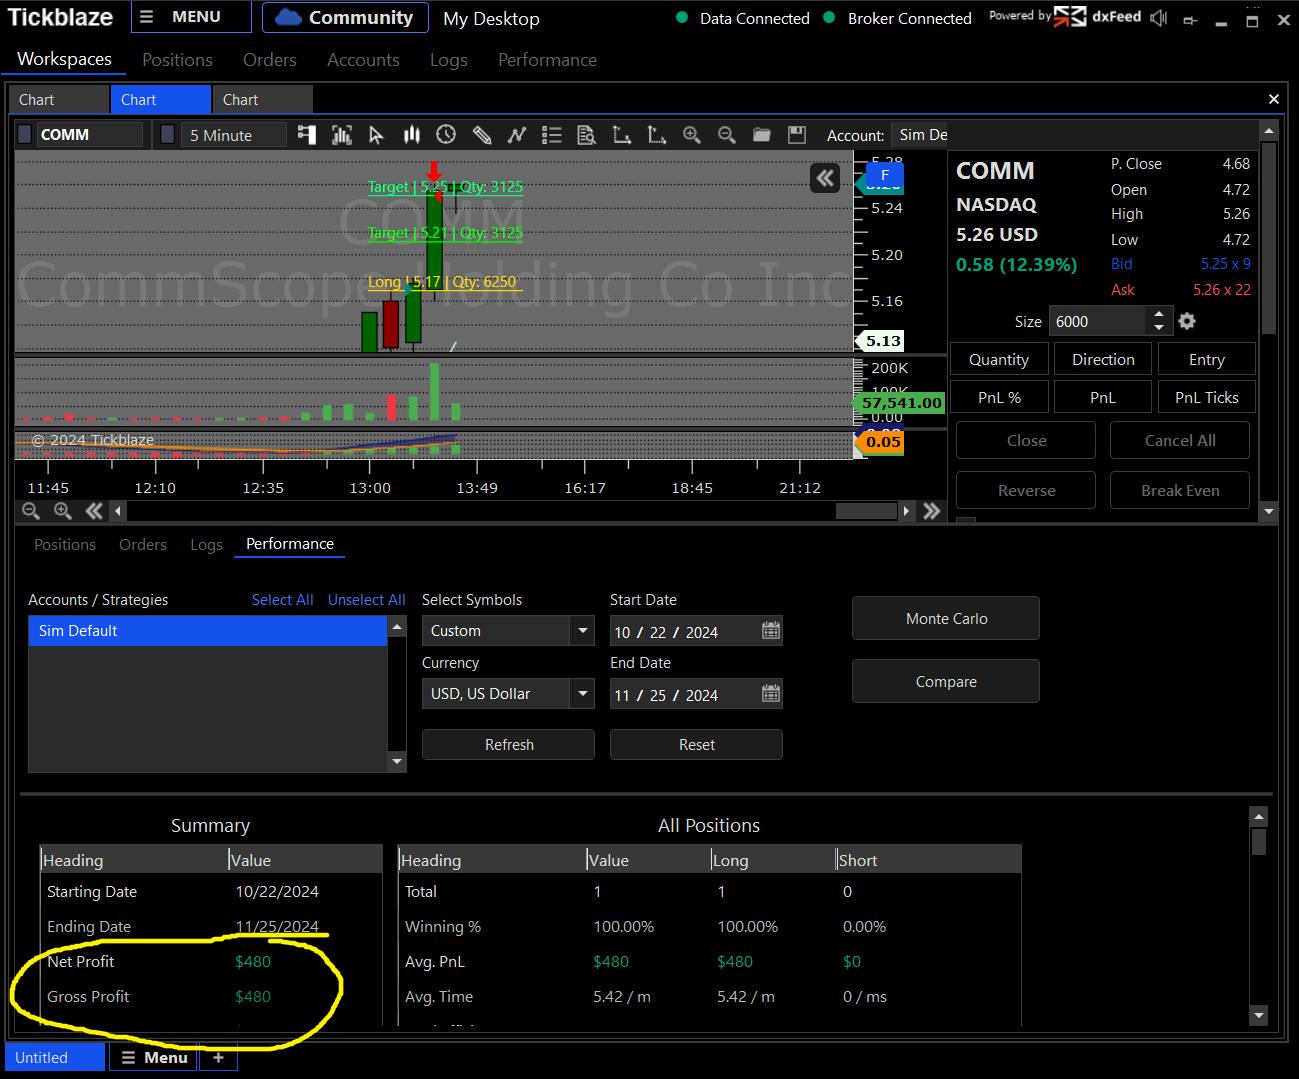This screenshot has height=1079, width=1299.
Task: Open the Accounts top tab
Action: (x=363, y=60)
